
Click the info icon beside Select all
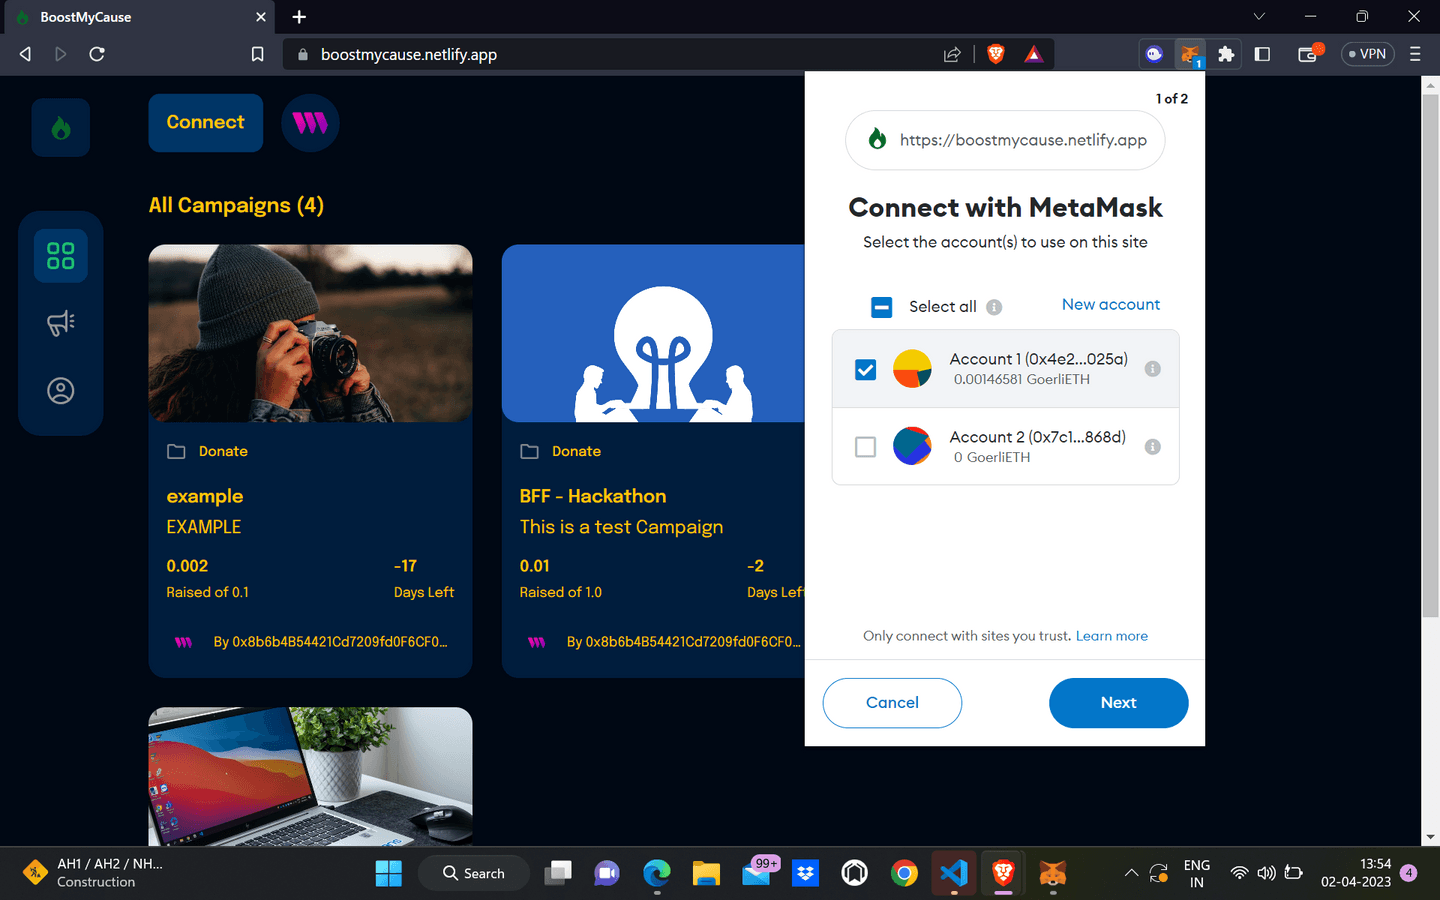(994, 307)
